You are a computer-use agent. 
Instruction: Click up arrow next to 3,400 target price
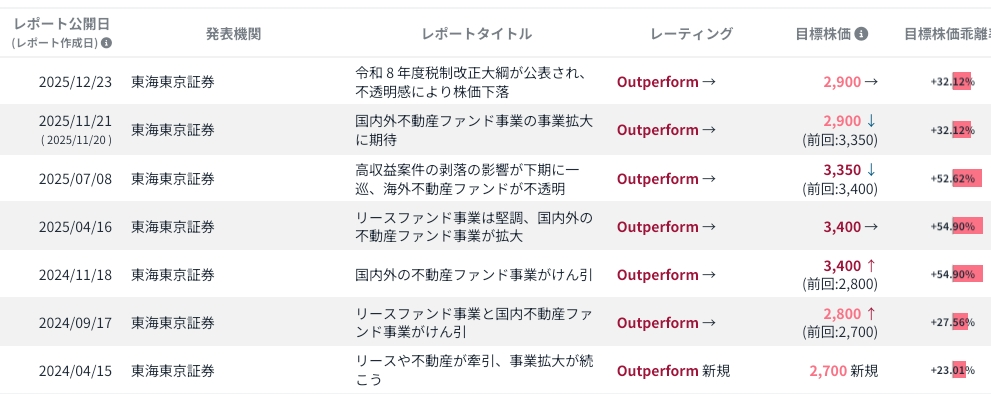click(870, 266)
